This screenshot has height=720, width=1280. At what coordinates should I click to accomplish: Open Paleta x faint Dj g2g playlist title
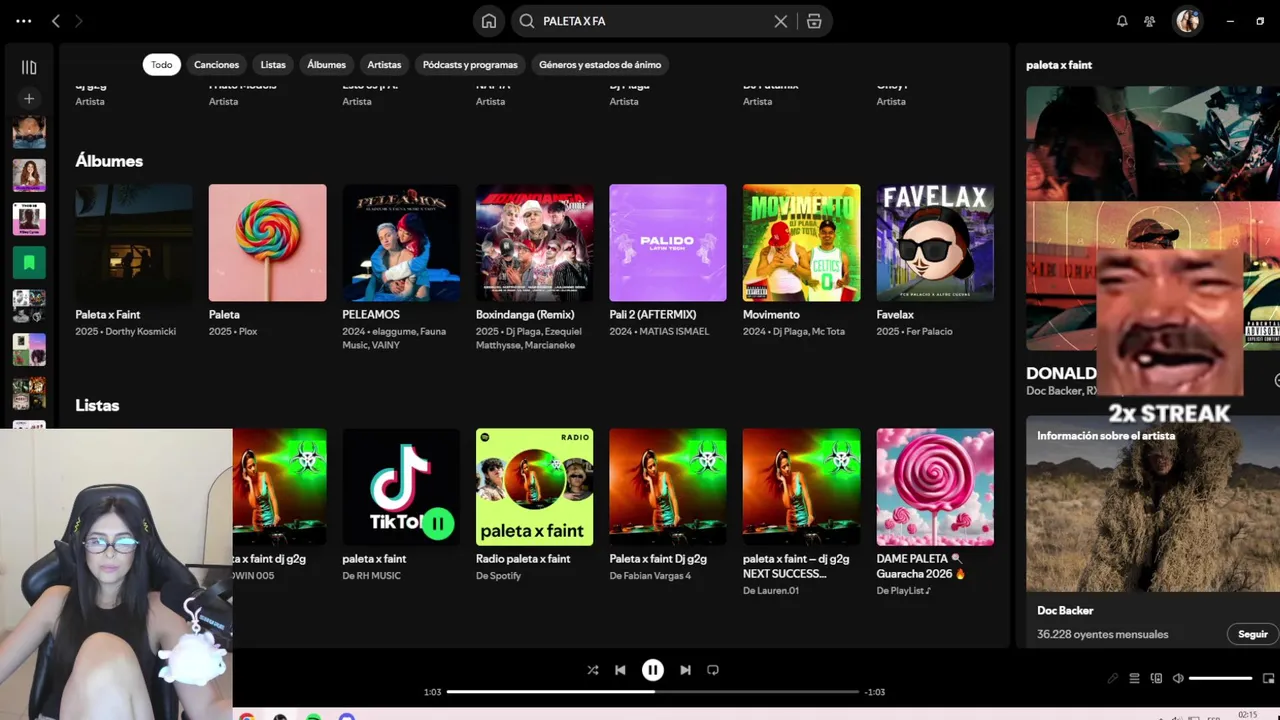658,559
